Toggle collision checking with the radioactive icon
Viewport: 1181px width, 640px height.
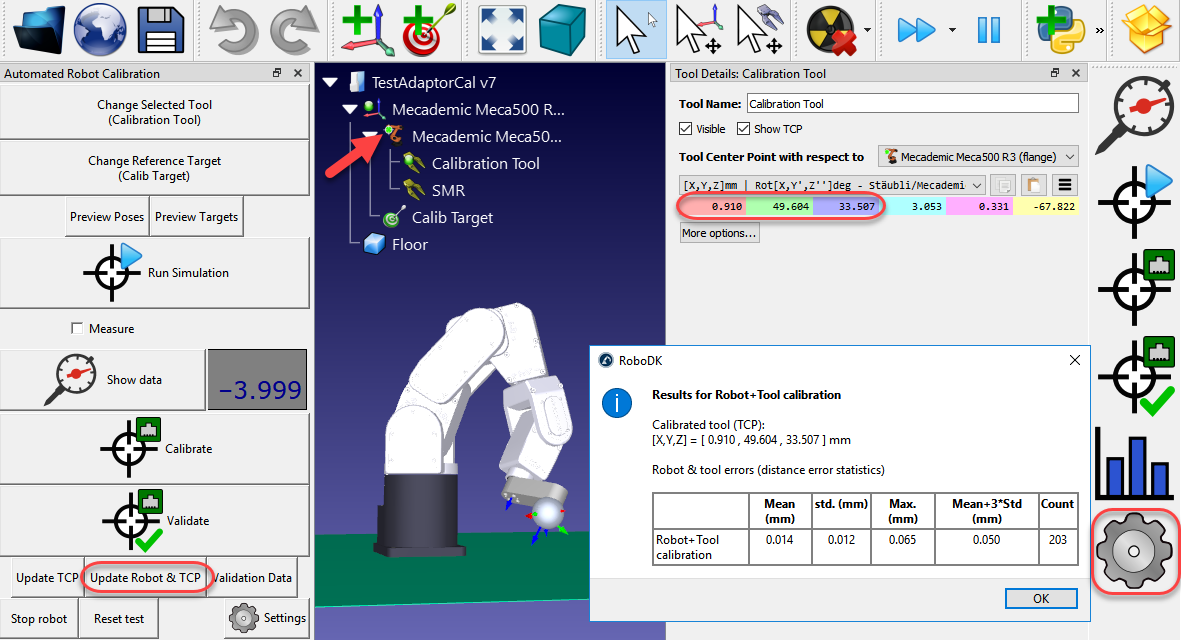(x=828, y=29)
